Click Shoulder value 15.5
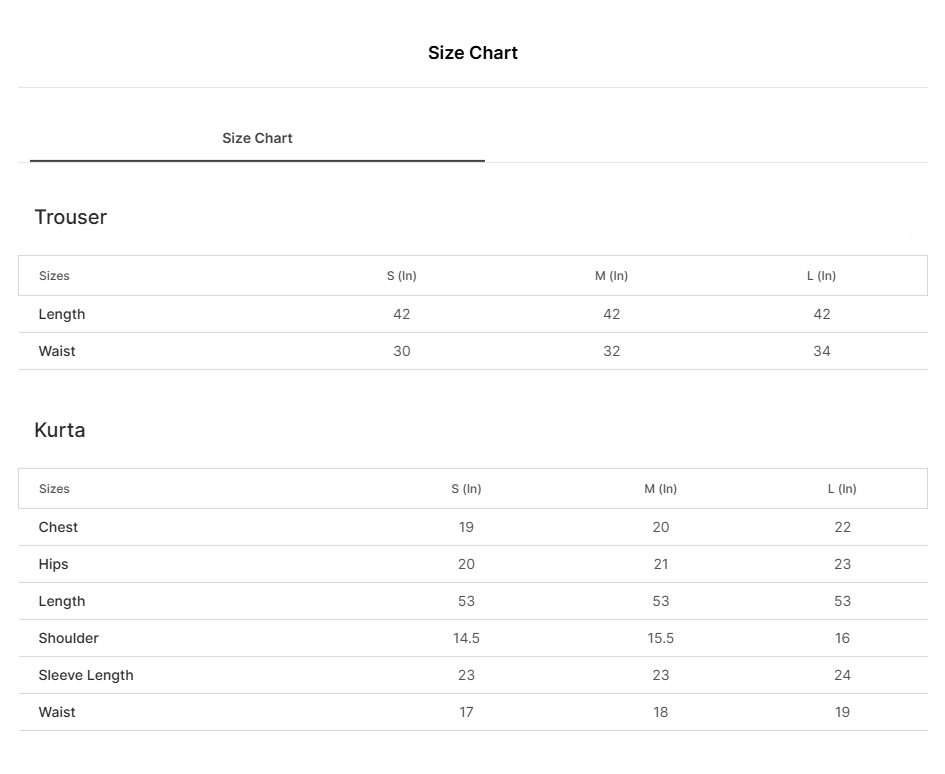This screenshot has width=945, height=774. pyautogui.click(x=660, y=638)
